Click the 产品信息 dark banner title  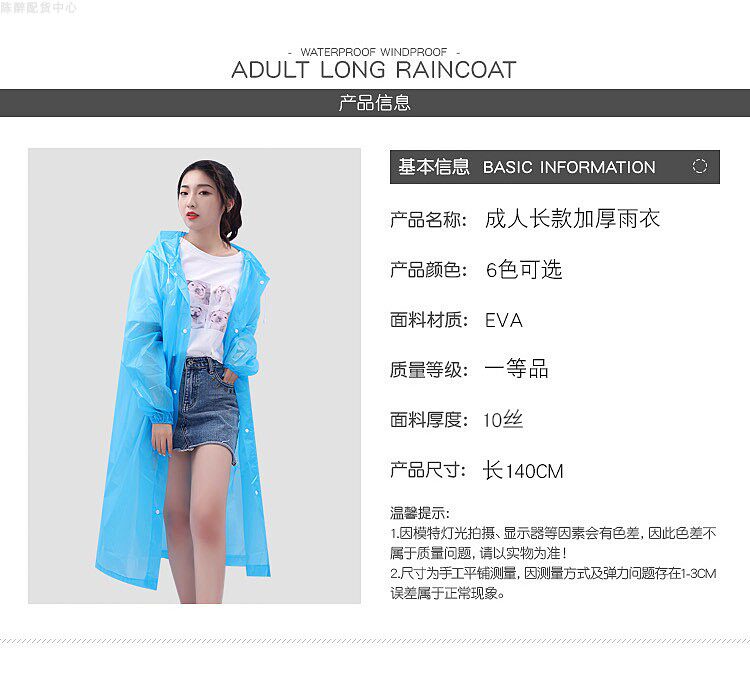[x=375, y=103]
